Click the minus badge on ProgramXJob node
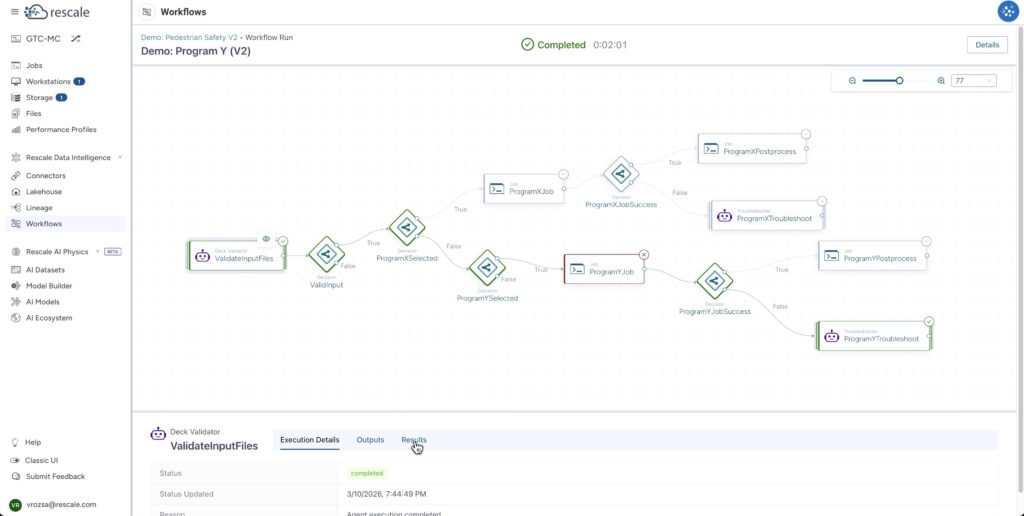 pyautogui.click(x=564, y=174)
